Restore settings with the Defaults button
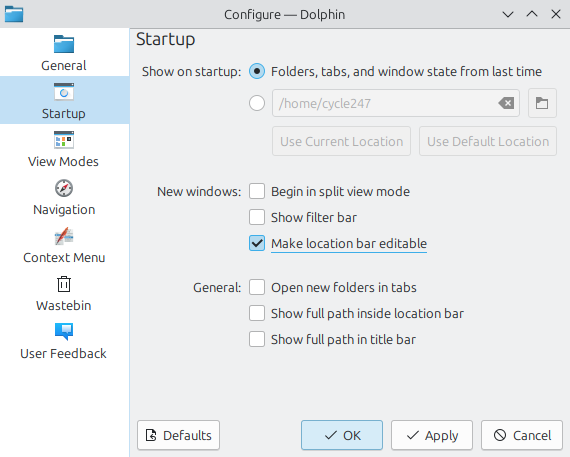This screenshot has width=570, height=457. [178, 435]
